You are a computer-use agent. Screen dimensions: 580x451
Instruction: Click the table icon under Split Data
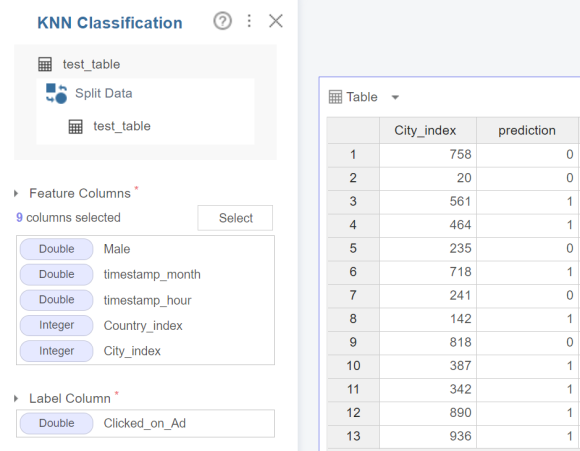pyautogui.click(x=75, y=126)
